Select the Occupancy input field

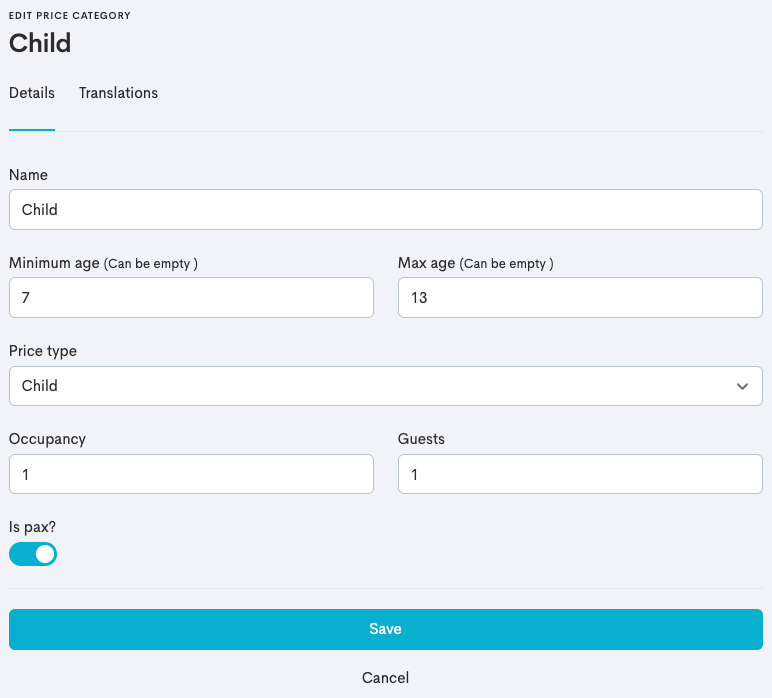click(x=191, y=474)
